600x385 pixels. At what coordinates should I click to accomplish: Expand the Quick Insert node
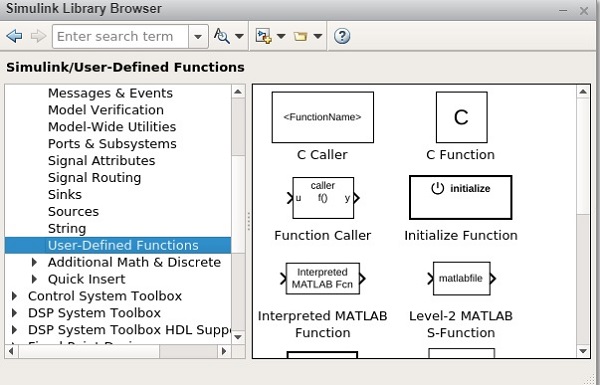click(34, 279)
